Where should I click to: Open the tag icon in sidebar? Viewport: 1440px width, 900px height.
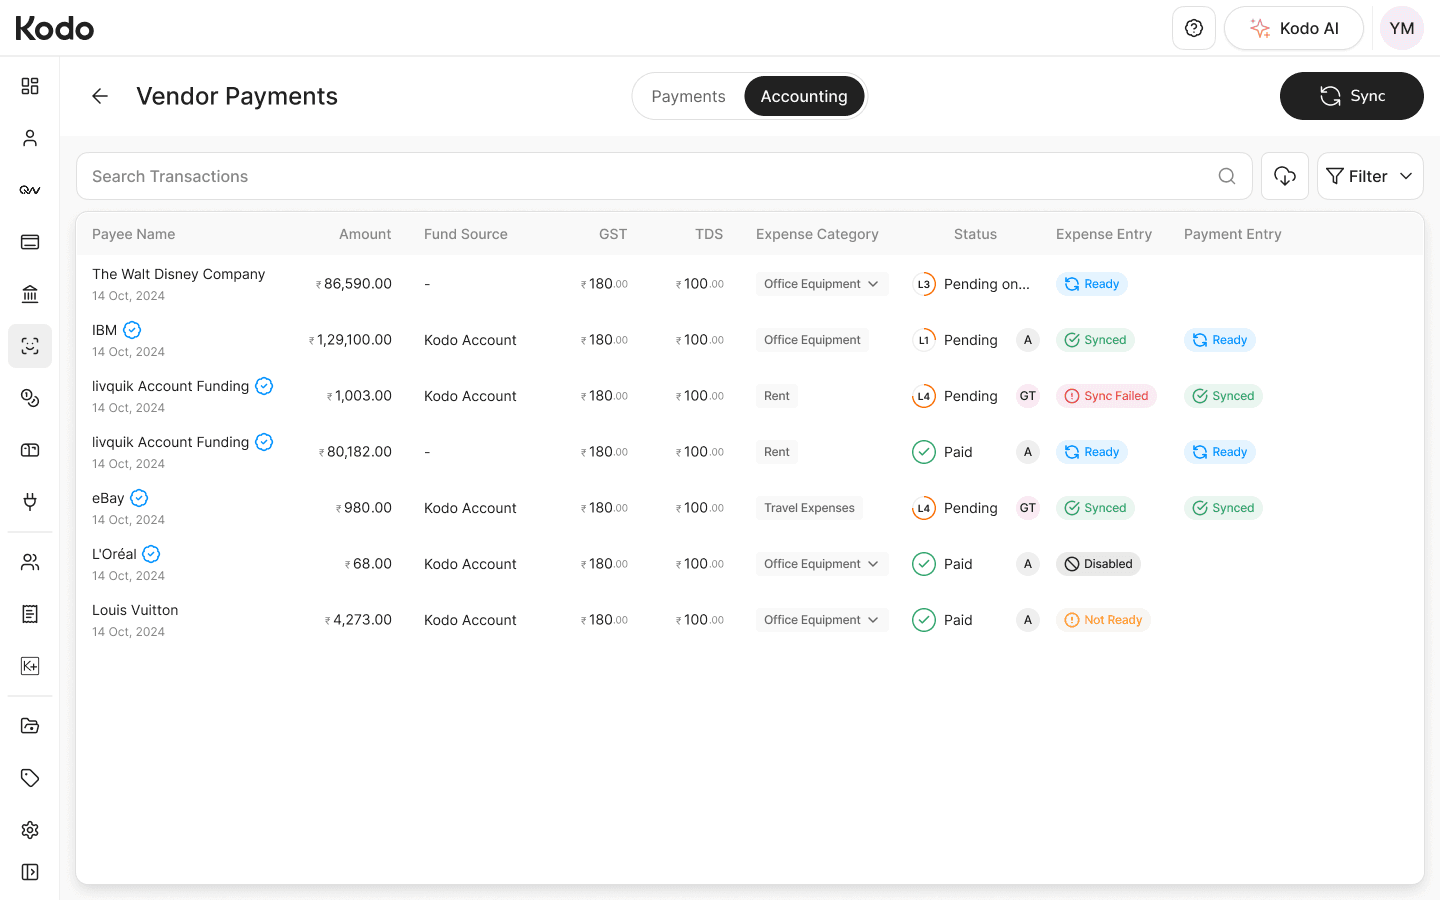[x=30, y=778]
